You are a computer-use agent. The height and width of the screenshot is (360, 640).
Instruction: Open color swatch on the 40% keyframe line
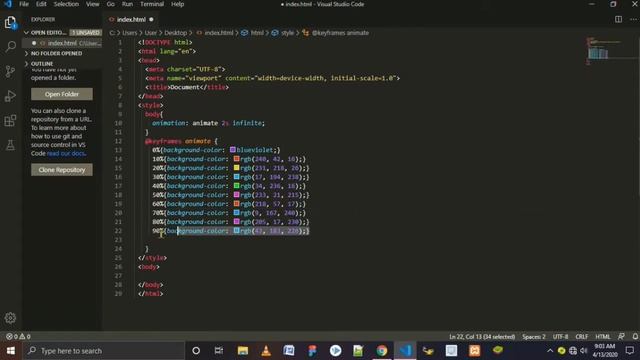236,186
